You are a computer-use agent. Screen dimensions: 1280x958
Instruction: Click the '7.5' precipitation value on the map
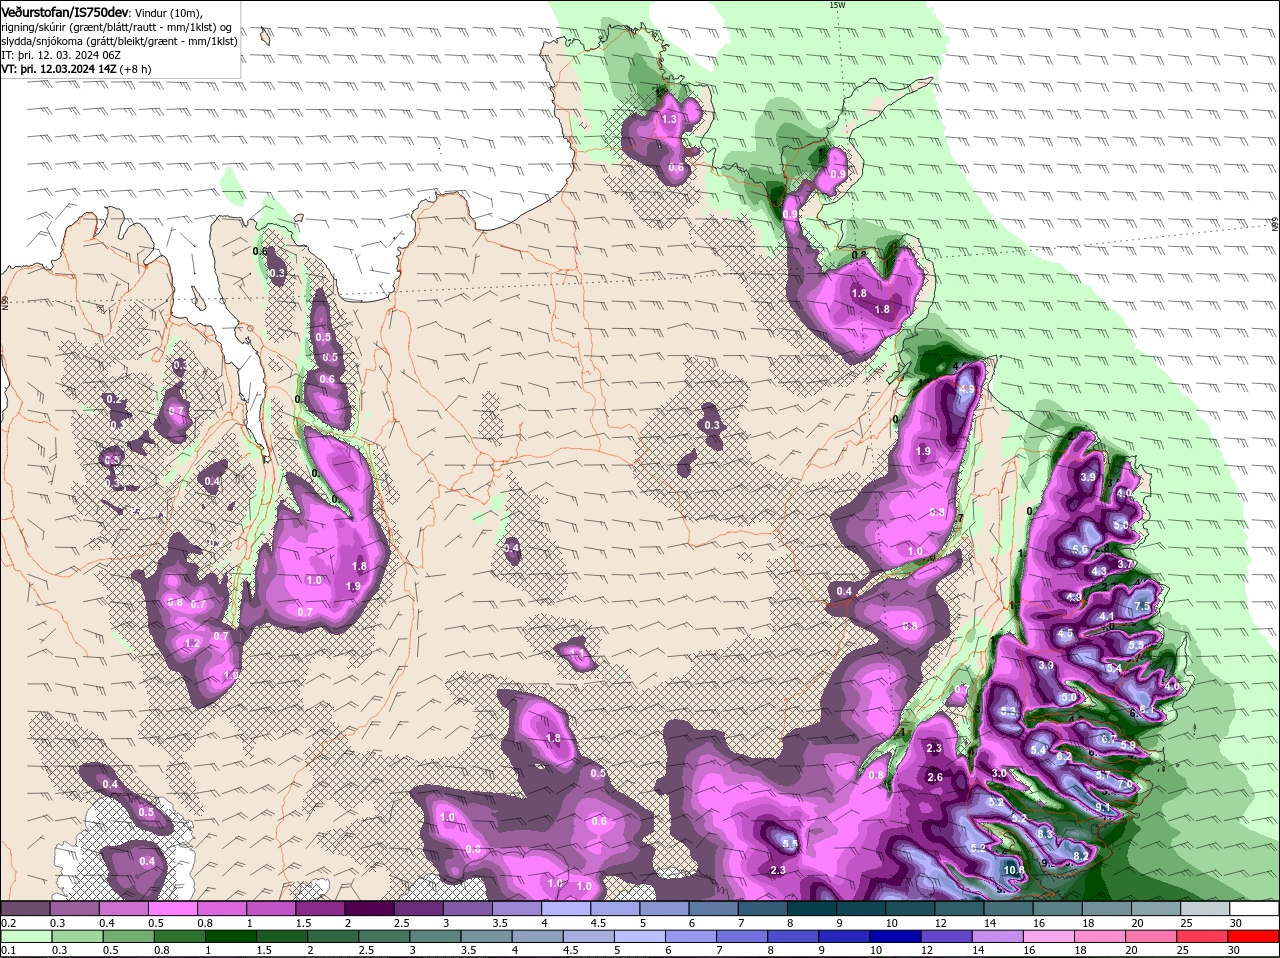1143,606
